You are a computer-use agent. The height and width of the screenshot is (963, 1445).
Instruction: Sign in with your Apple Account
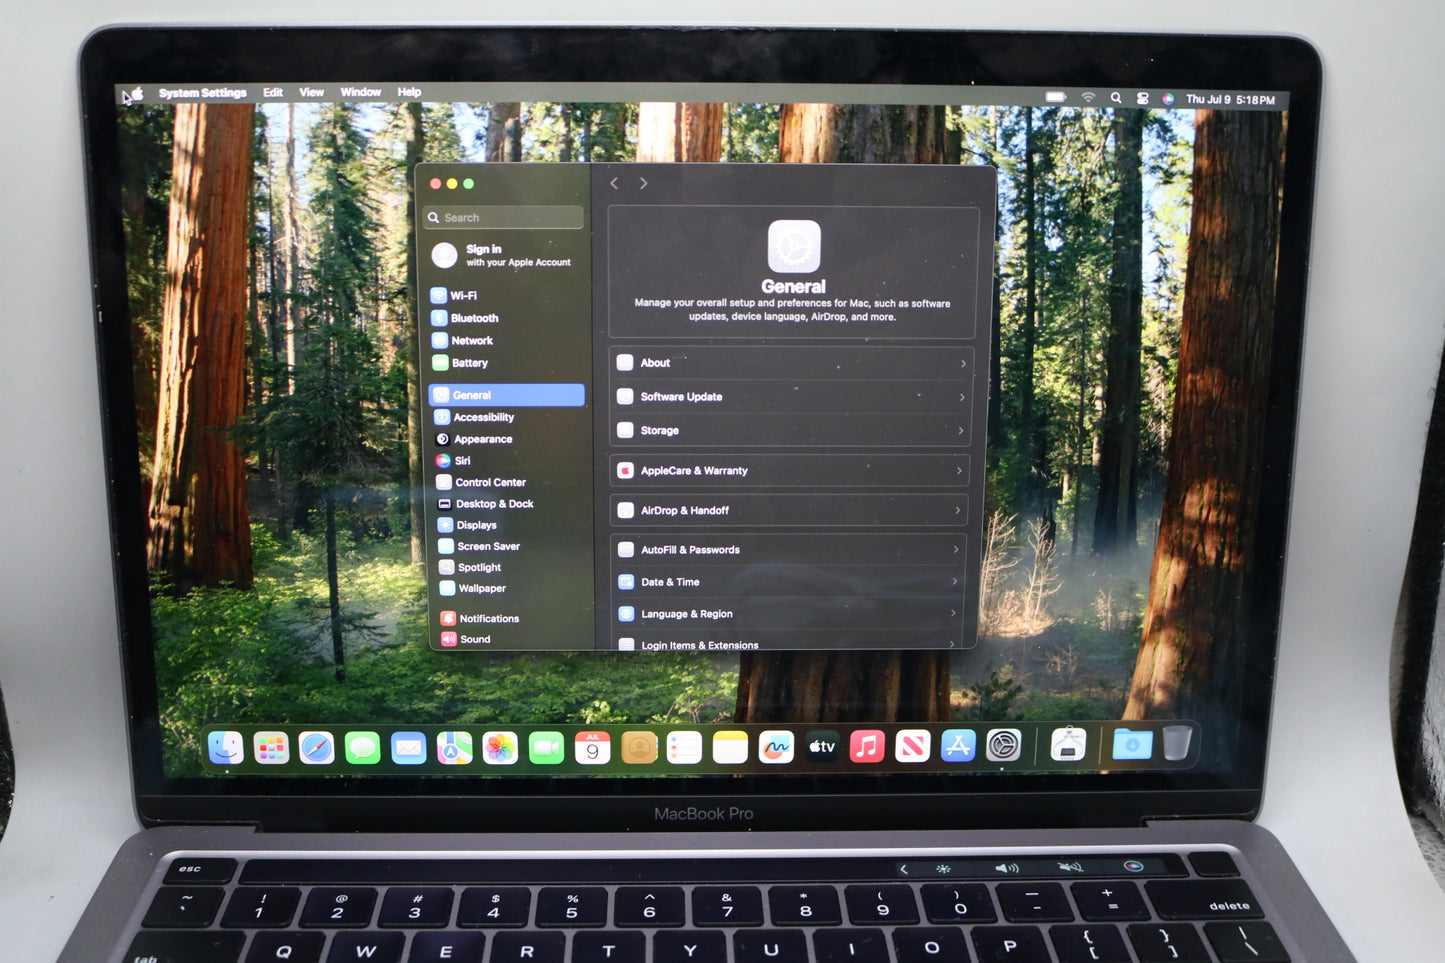[503, 256]
